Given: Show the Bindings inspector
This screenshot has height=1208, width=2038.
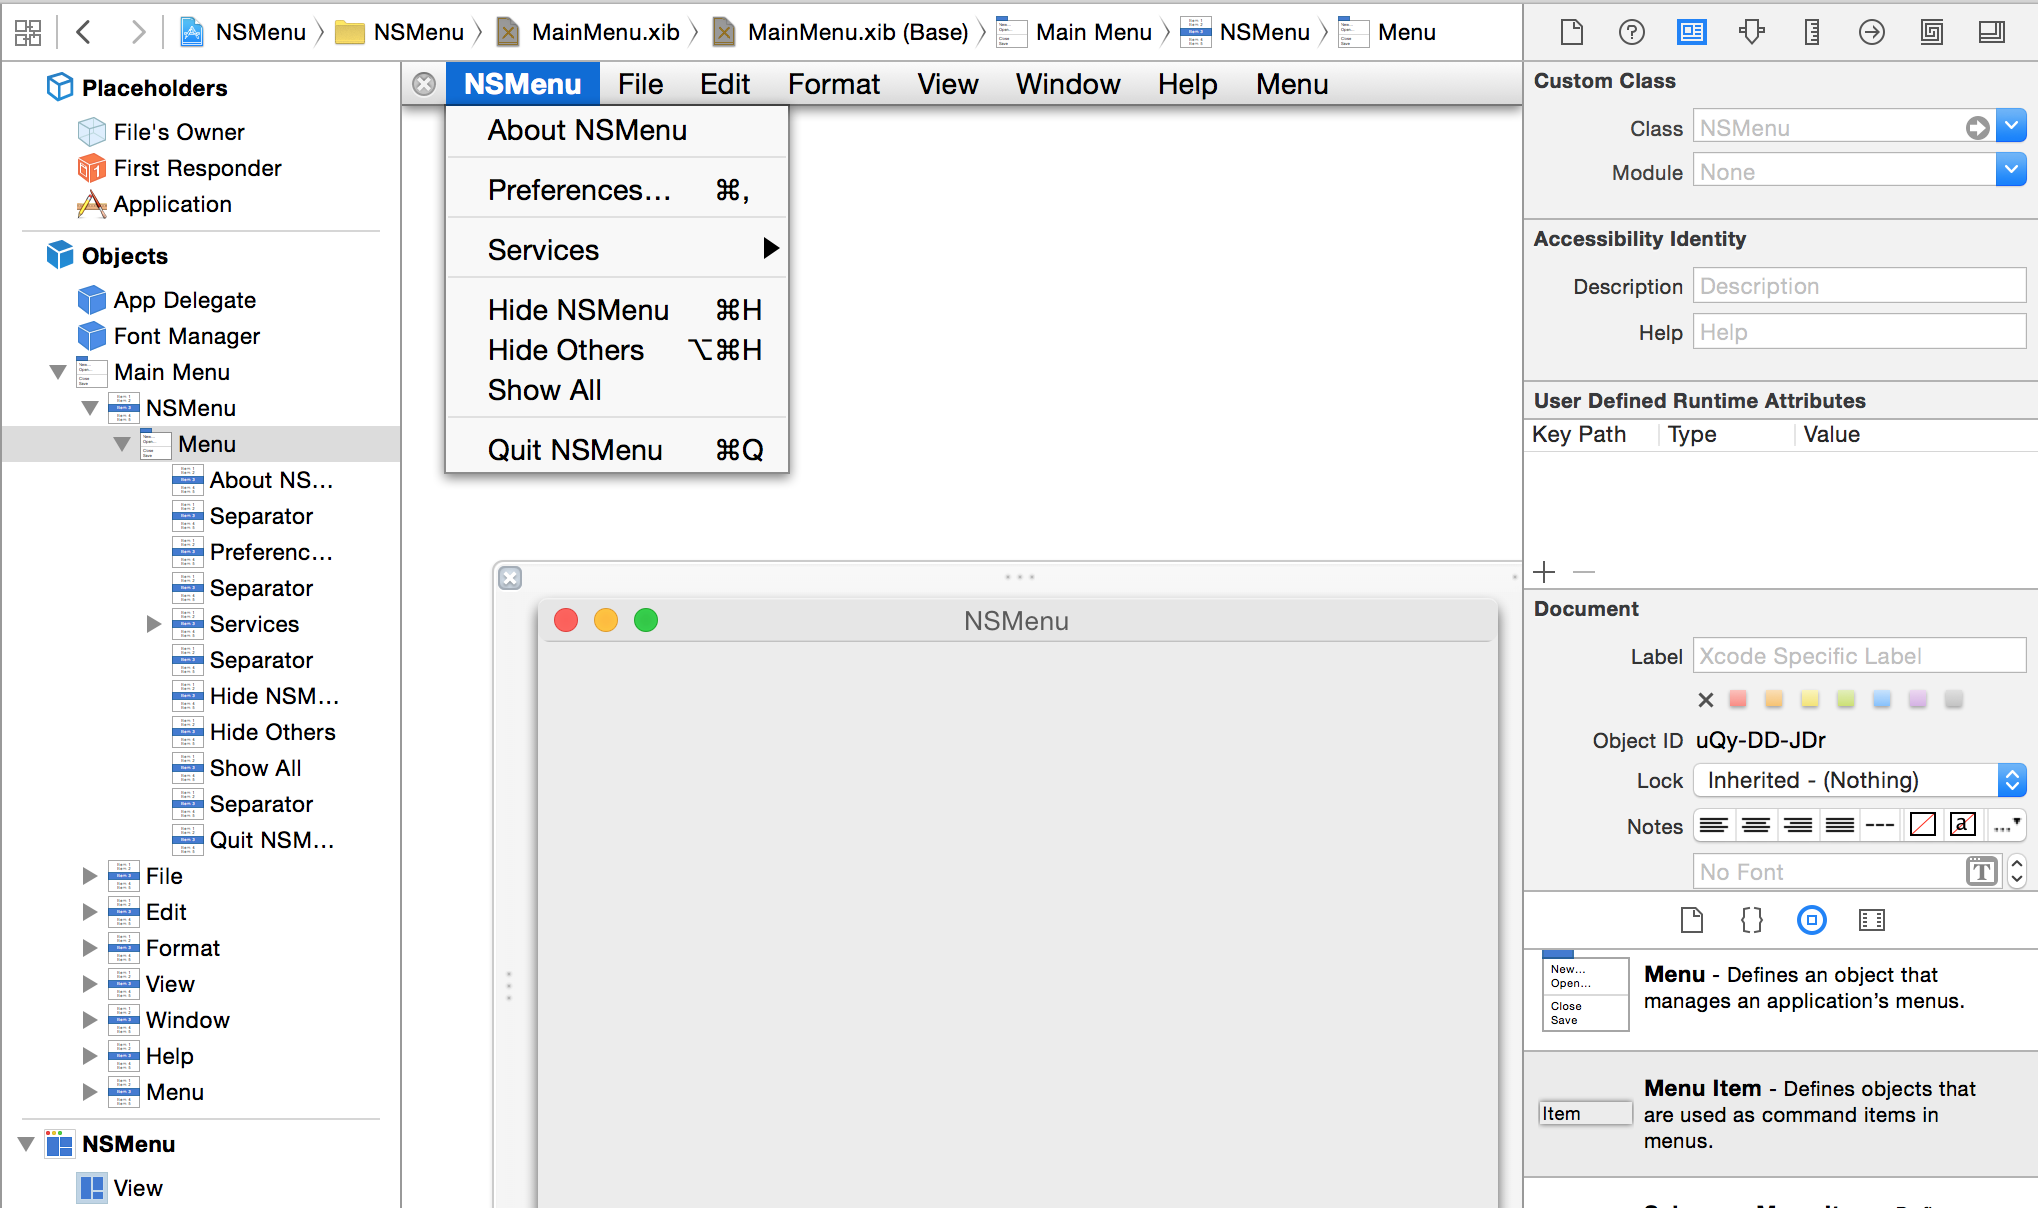Looking at the screenshot, I should pos(1931,32).
